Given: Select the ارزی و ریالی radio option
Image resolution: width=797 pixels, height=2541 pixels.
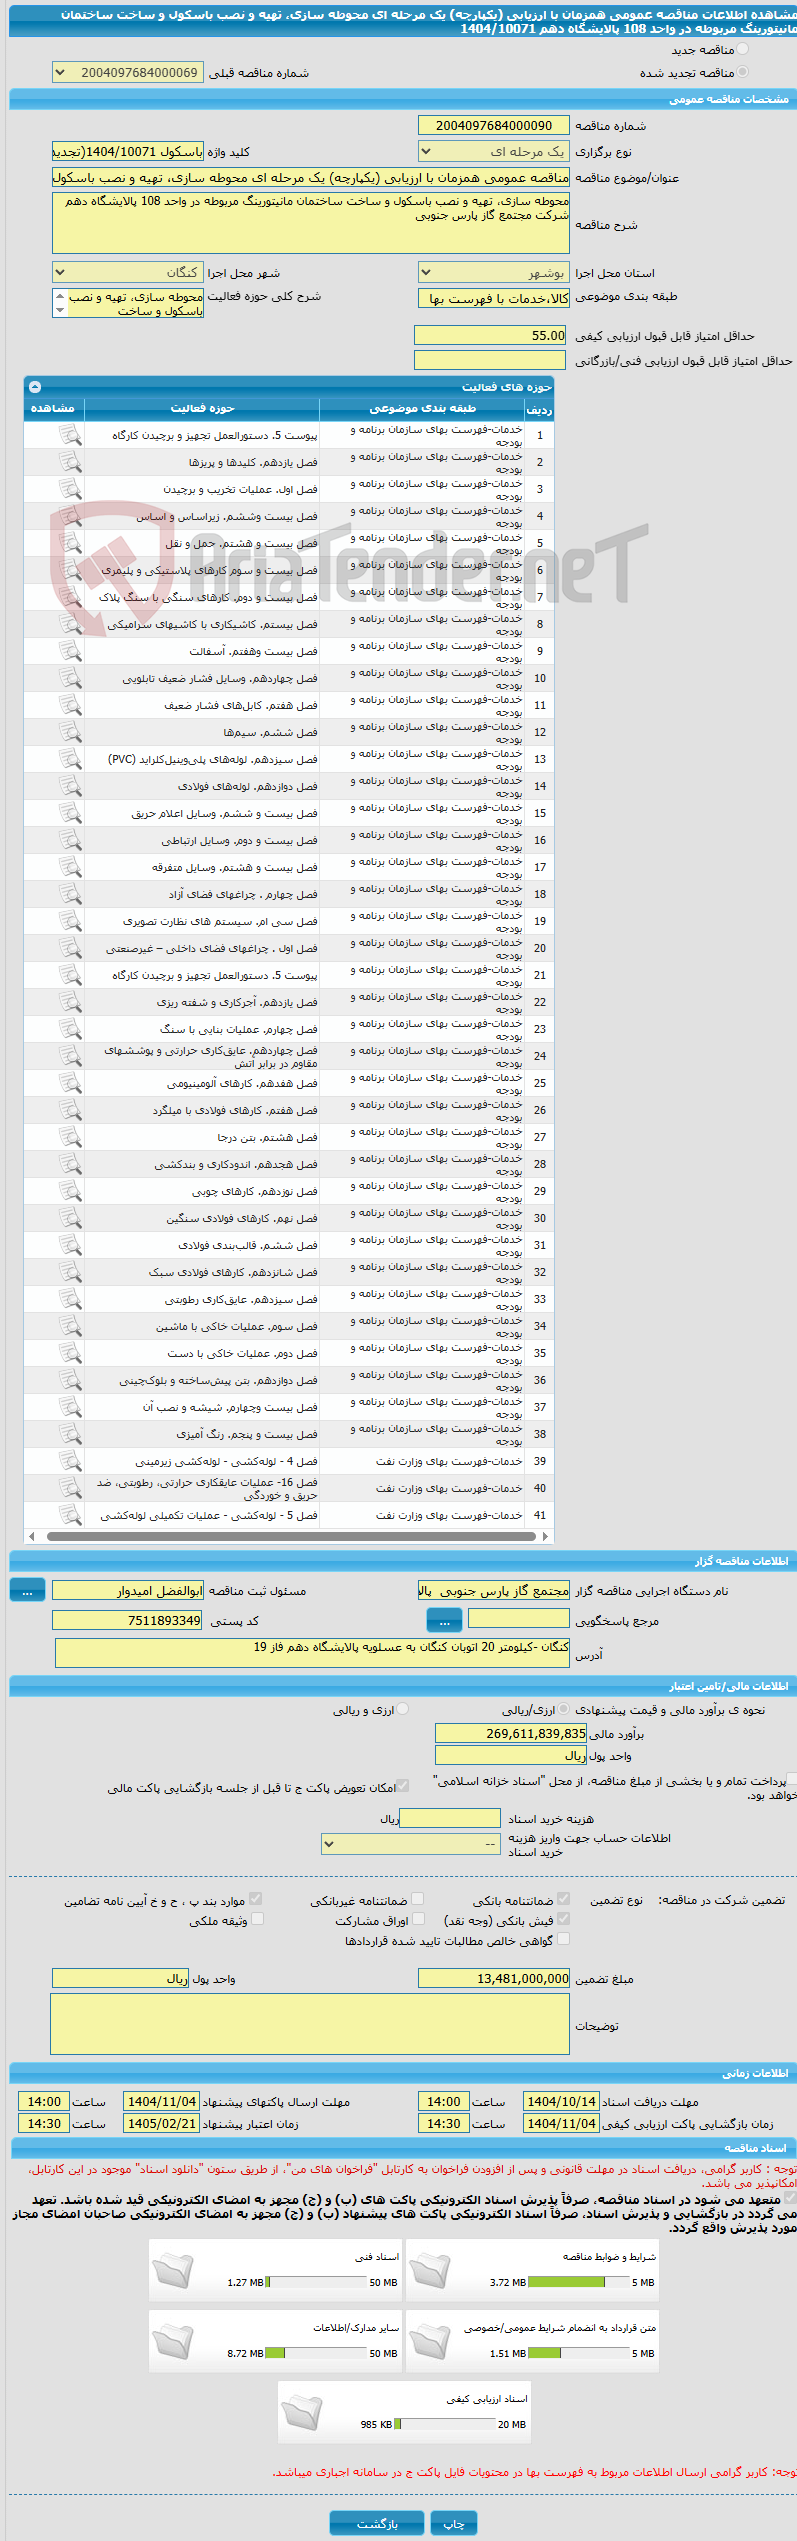Looking at the screenshot, I should point(403,1709).
